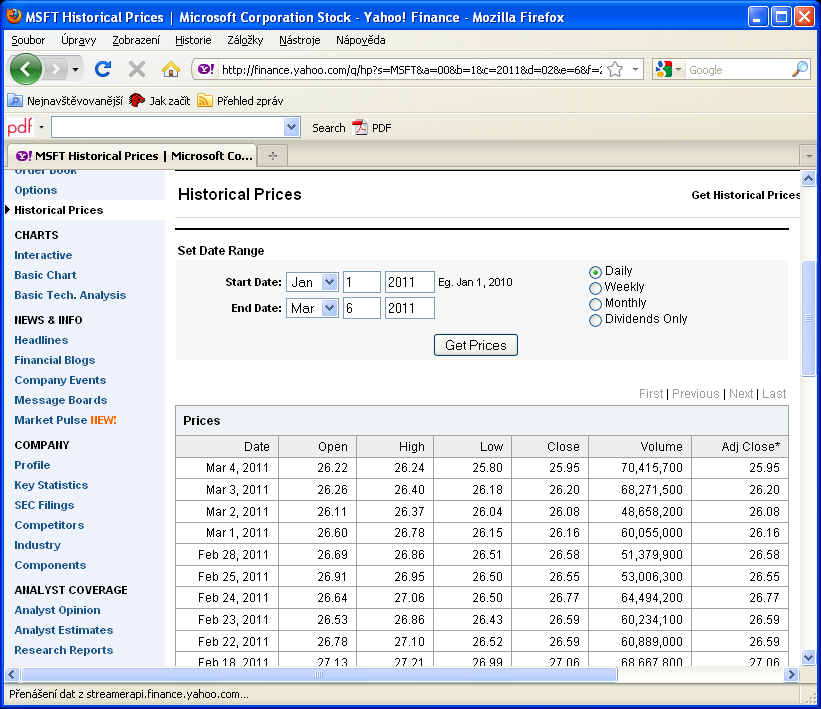This screenshot has height=709, width=821.
Task: Click the Last pagination link
Action: pos(774,394)
